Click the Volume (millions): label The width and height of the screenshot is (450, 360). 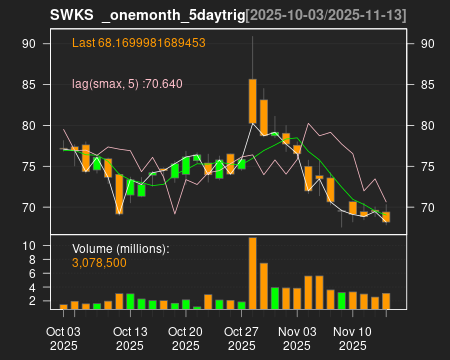click(121, 249)
